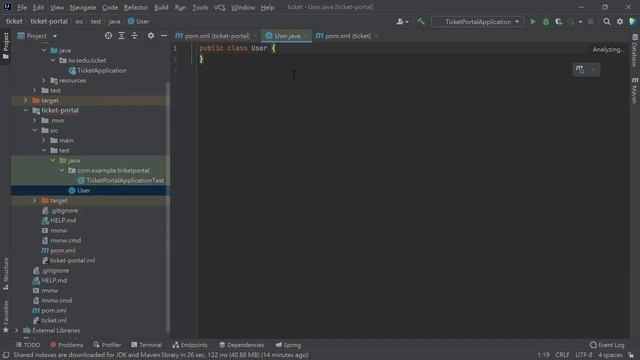Viewport: 640px width, 360px height.
Task: Collapse the ticket-portal module folder
Action: pos(26,110)
